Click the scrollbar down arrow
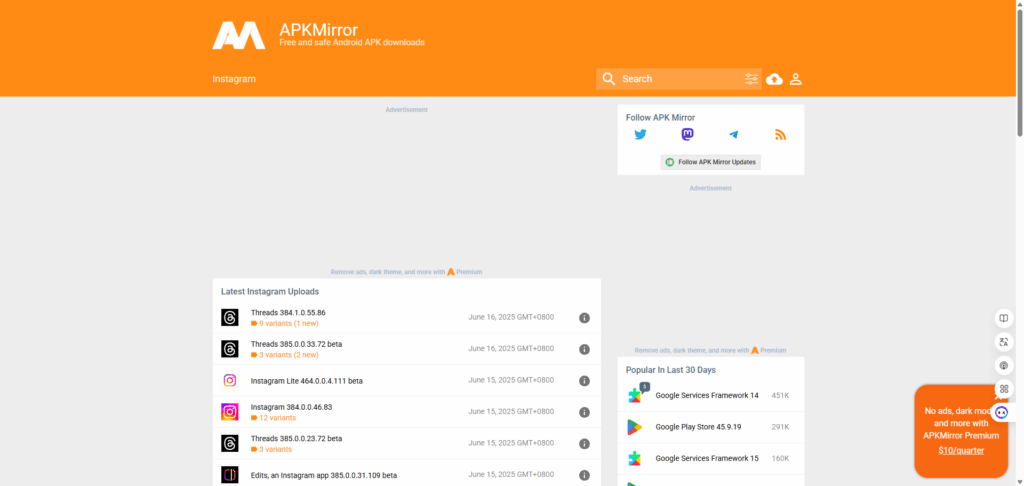Screen dimensions: 1024x486 pyautogui.click(x=1019, y=481)
